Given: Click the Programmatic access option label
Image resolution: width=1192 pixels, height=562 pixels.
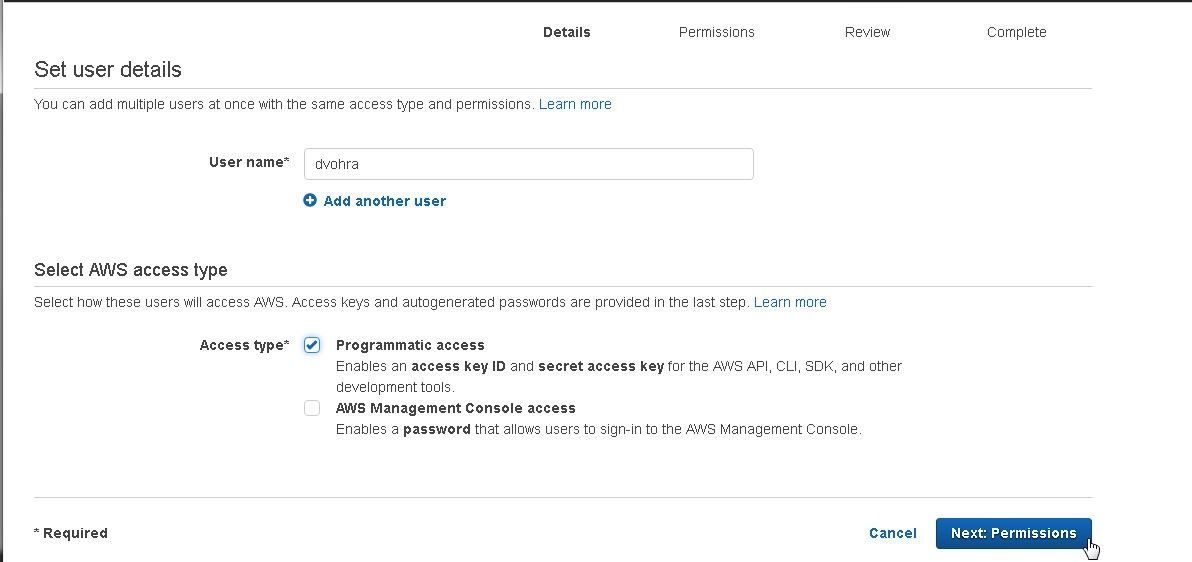Looking at the screenshot, I should pos(410,345).
